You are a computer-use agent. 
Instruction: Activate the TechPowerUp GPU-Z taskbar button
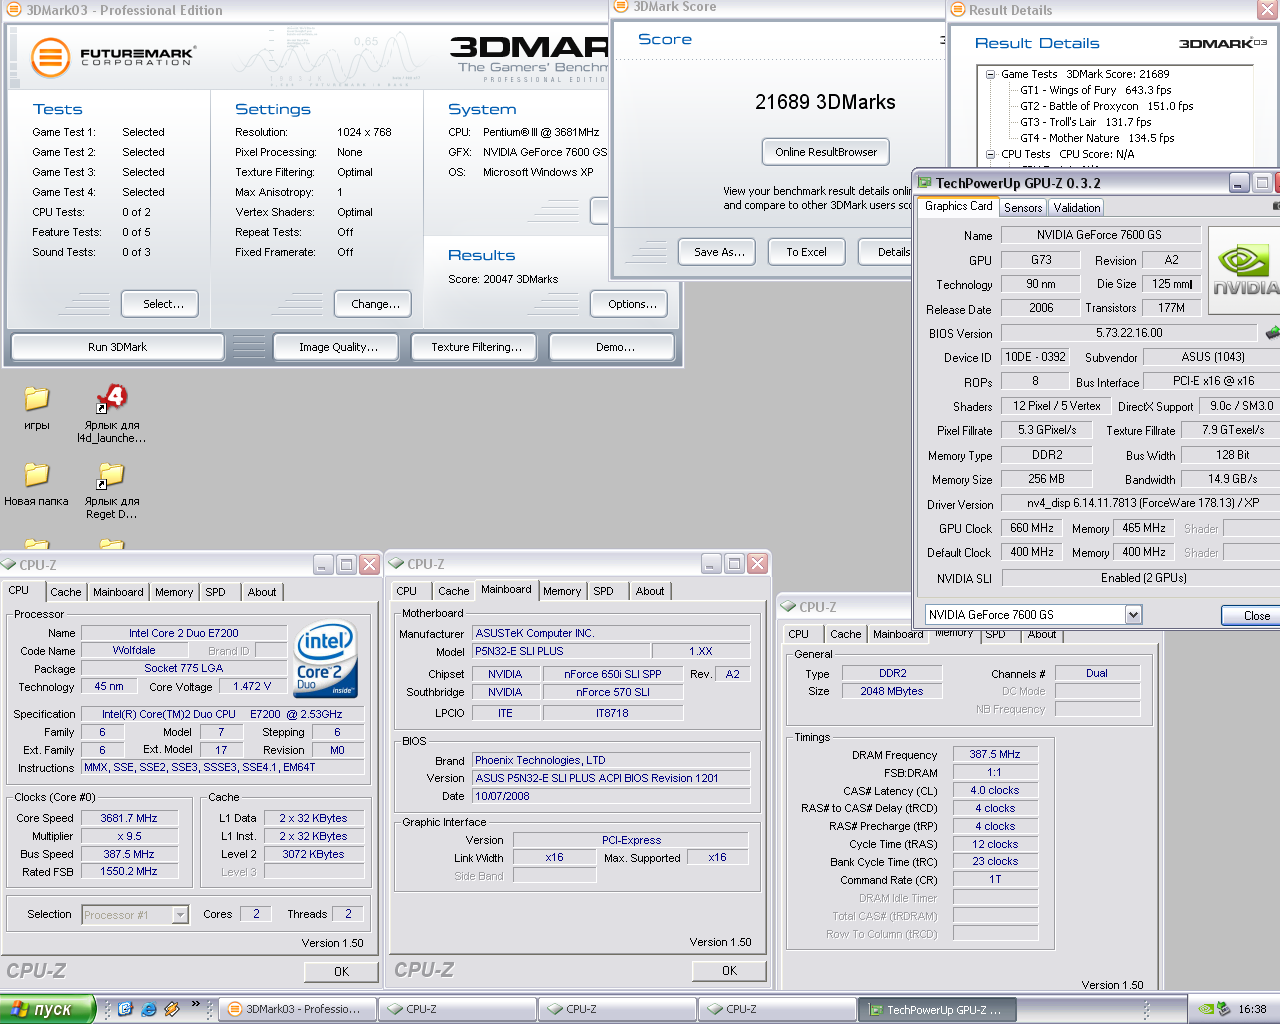coord(938,1009)
